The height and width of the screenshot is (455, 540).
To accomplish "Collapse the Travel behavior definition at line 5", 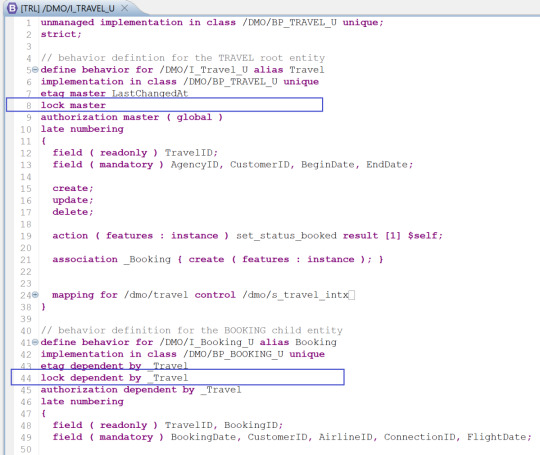I will point(35,70).
